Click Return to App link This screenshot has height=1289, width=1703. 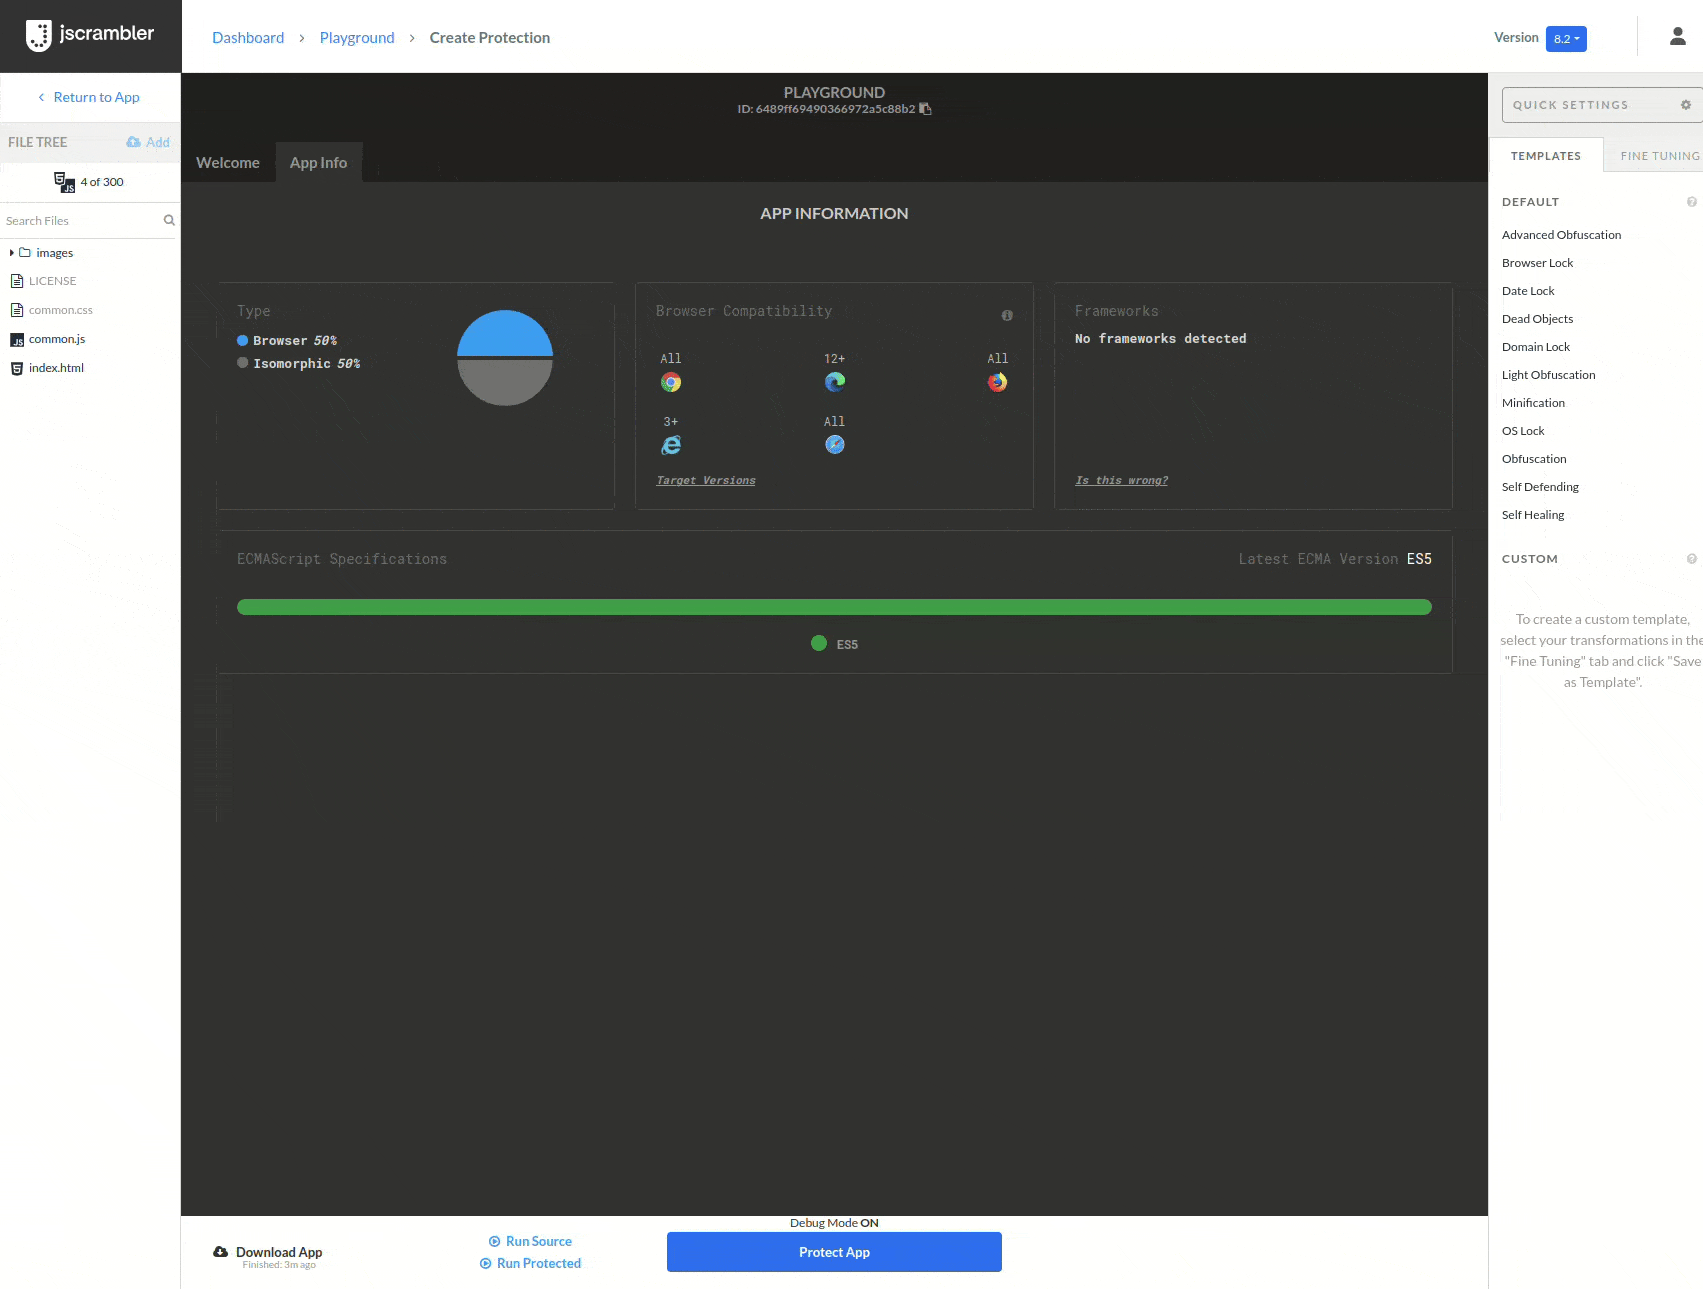(89, 97)
